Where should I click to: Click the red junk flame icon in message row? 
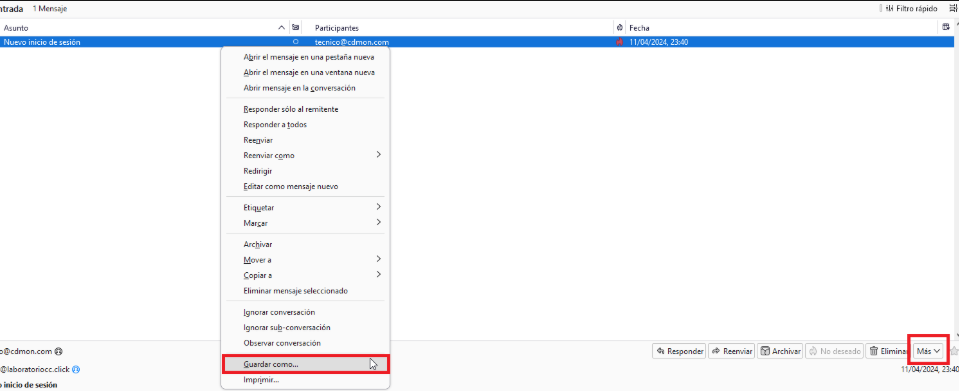click(x=620, y=42)
